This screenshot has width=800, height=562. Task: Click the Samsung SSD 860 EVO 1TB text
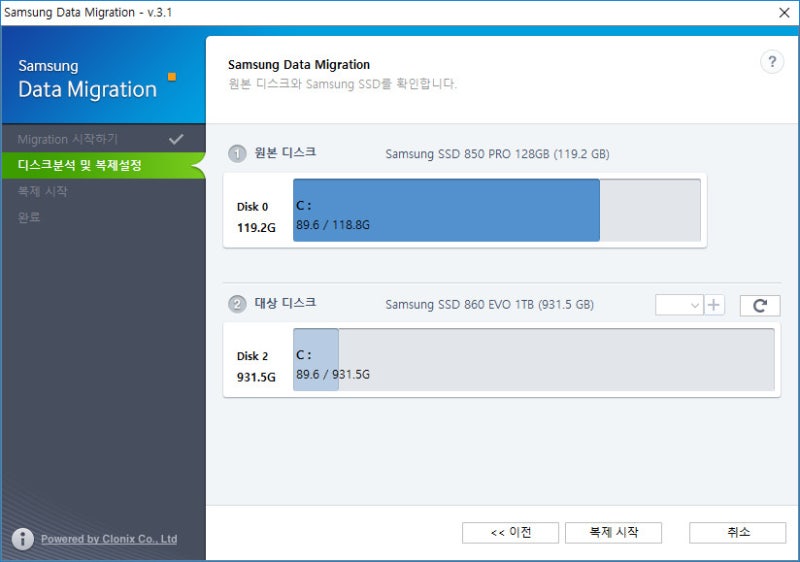490,305
